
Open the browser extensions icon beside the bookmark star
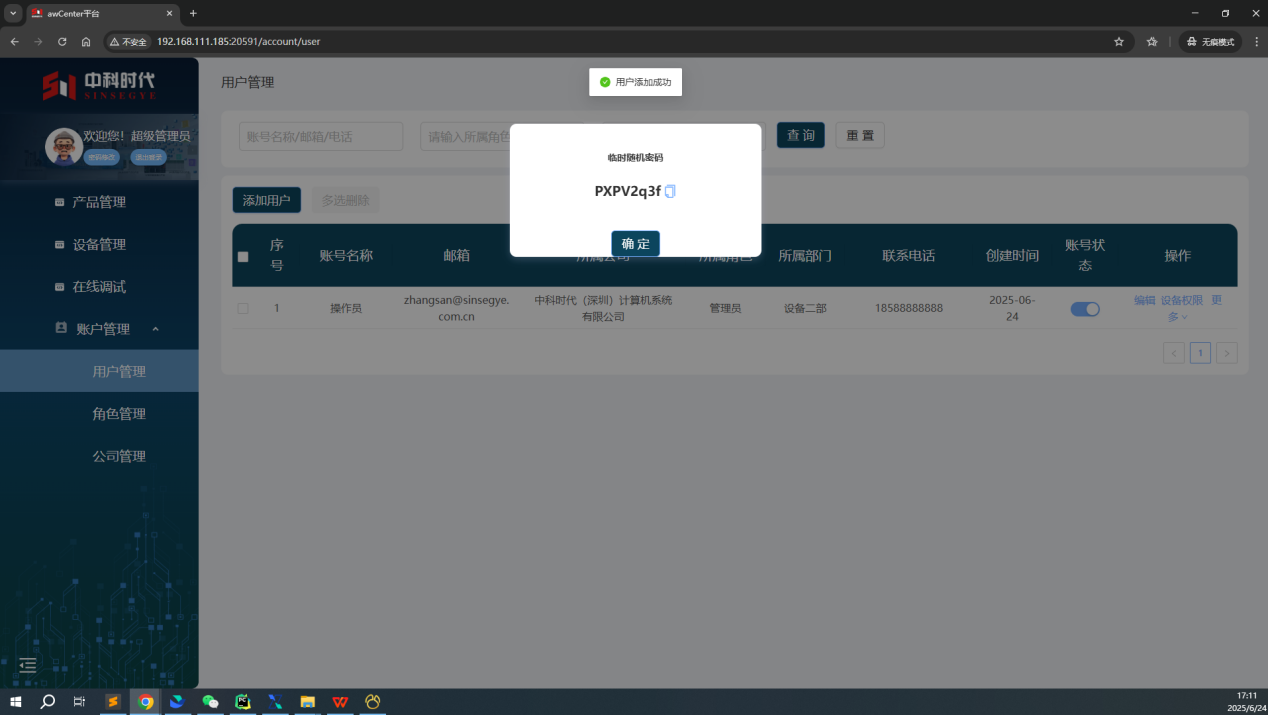(x=1152, y=41)
